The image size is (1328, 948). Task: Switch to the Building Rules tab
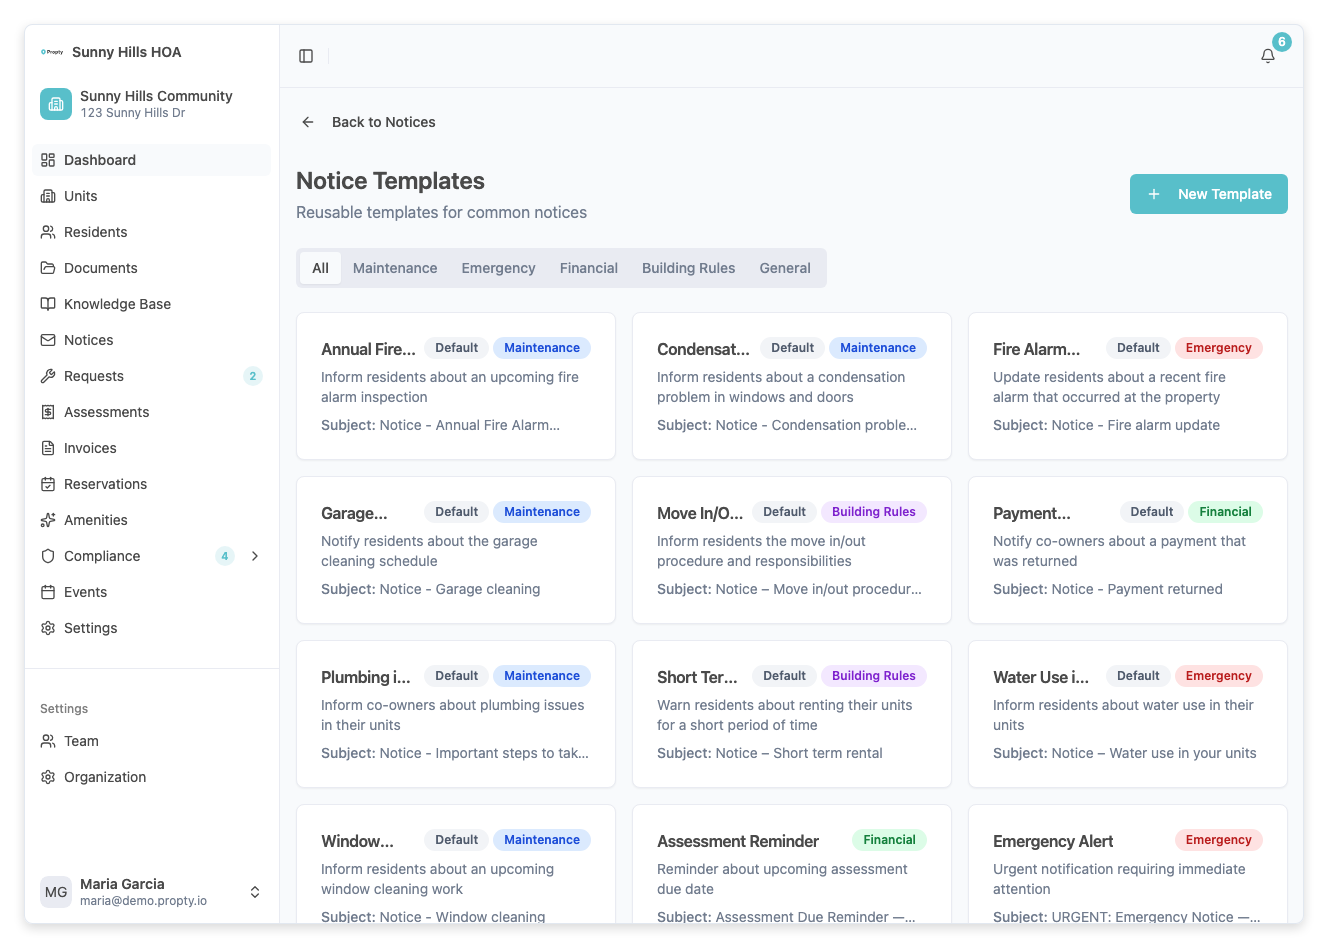[688, 268]
